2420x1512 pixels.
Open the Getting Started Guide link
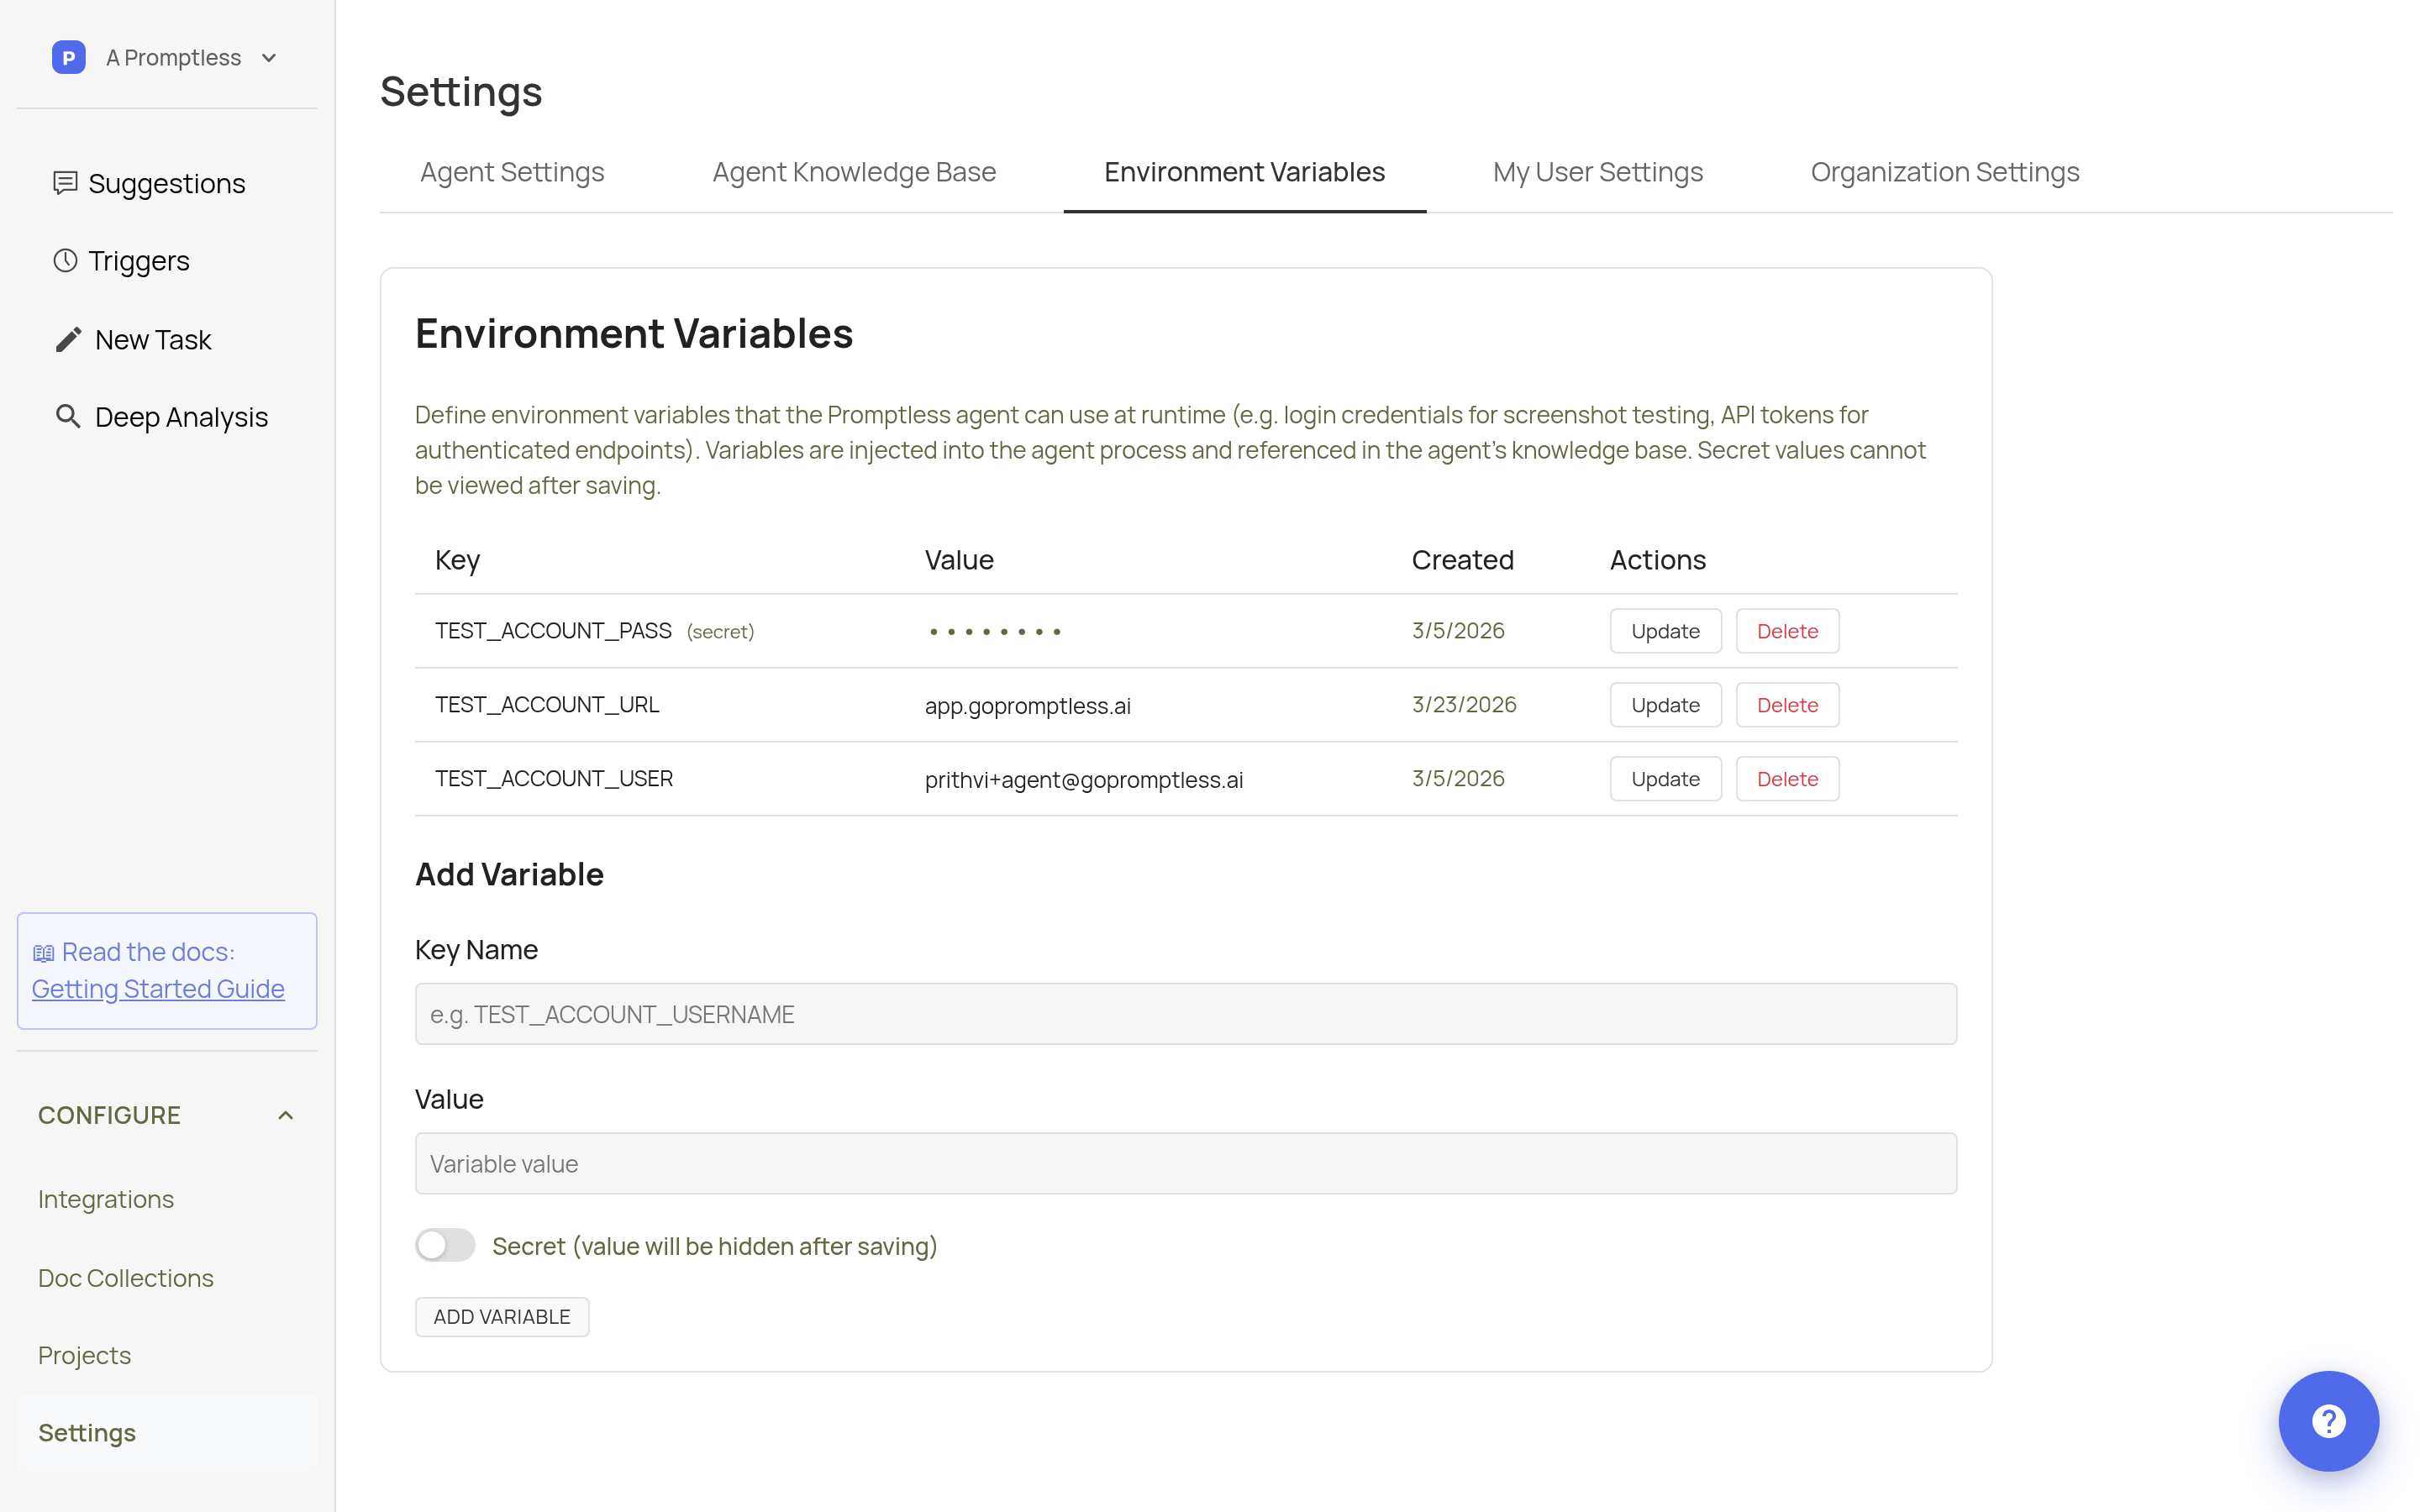coord(158,988)
